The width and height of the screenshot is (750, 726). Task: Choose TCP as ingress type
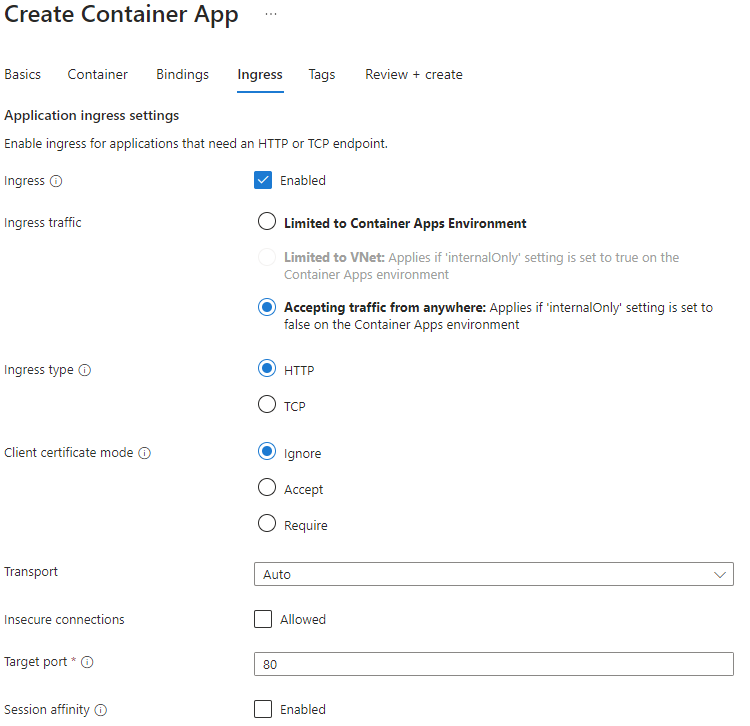tap(267, 405)
